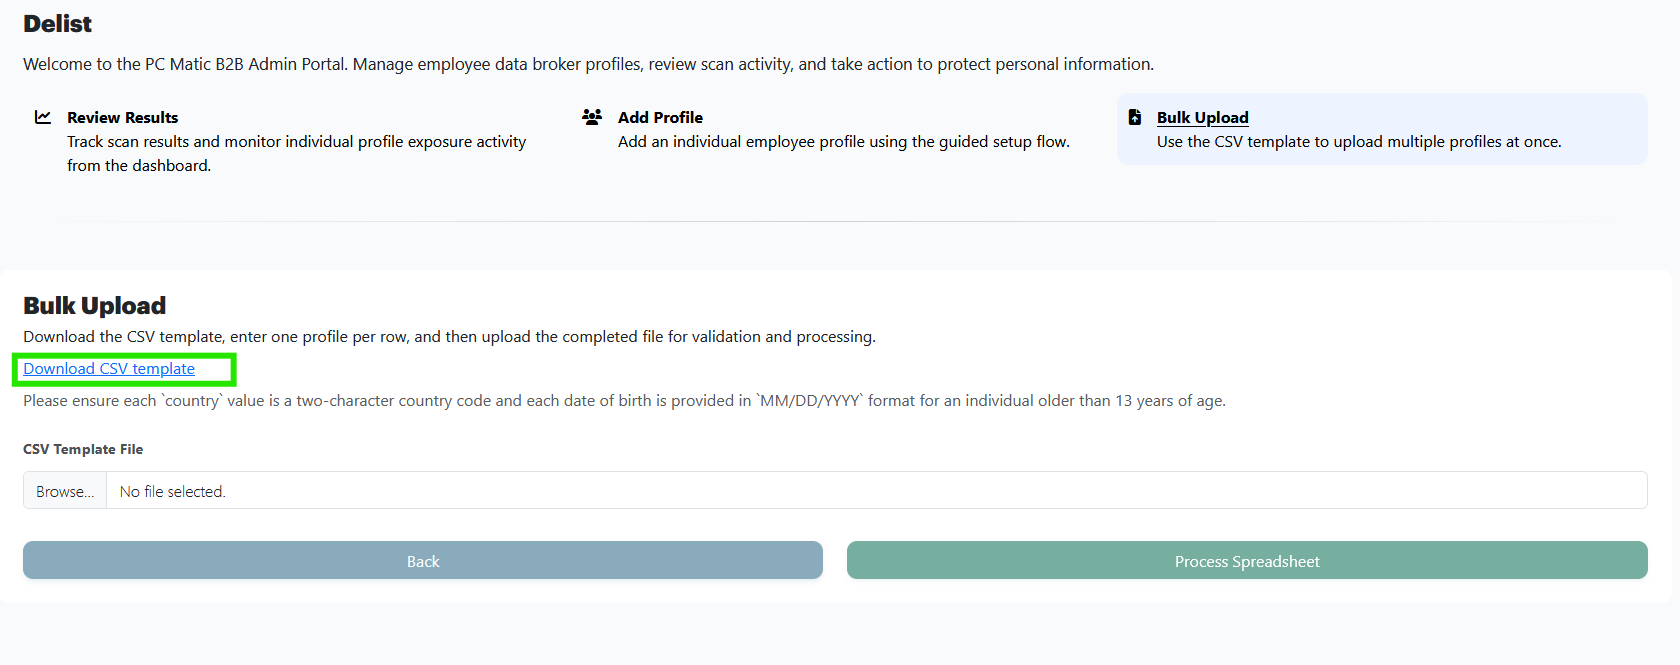Click the welcome message about Admin Portal
Image resolution: width=1680 pixels, height=665 pixels.
coord(588,64)
